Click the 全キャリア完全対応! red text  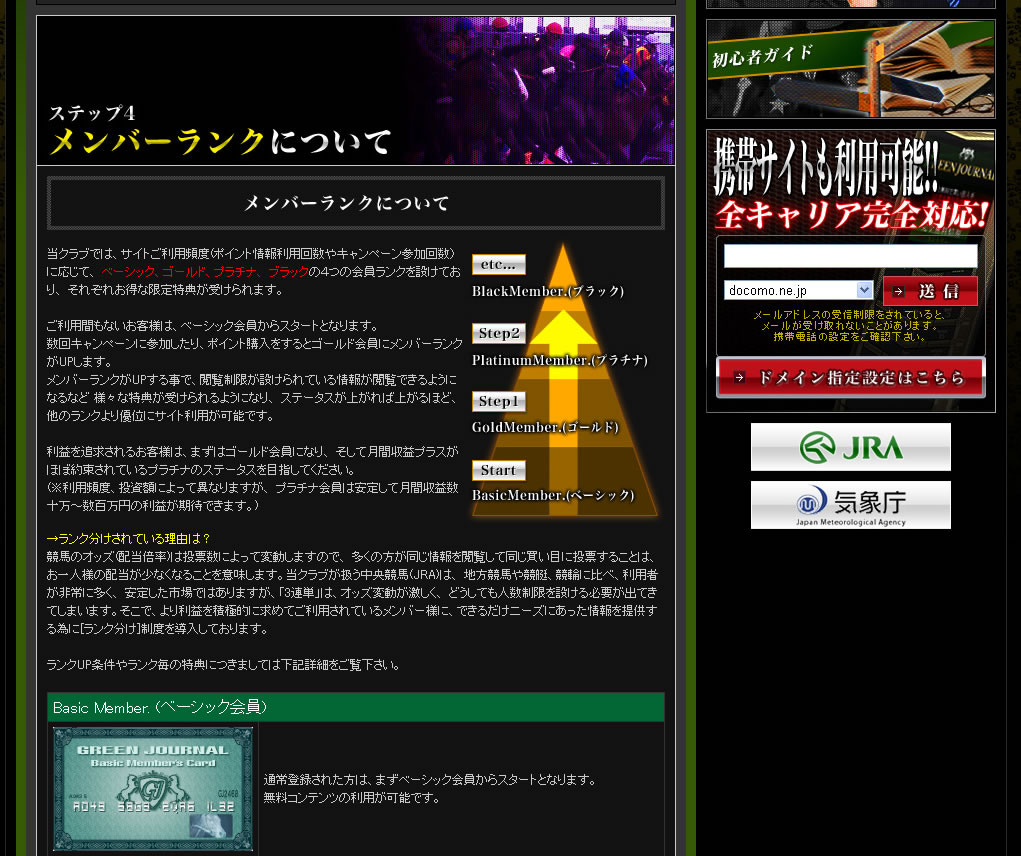[852, 214]
